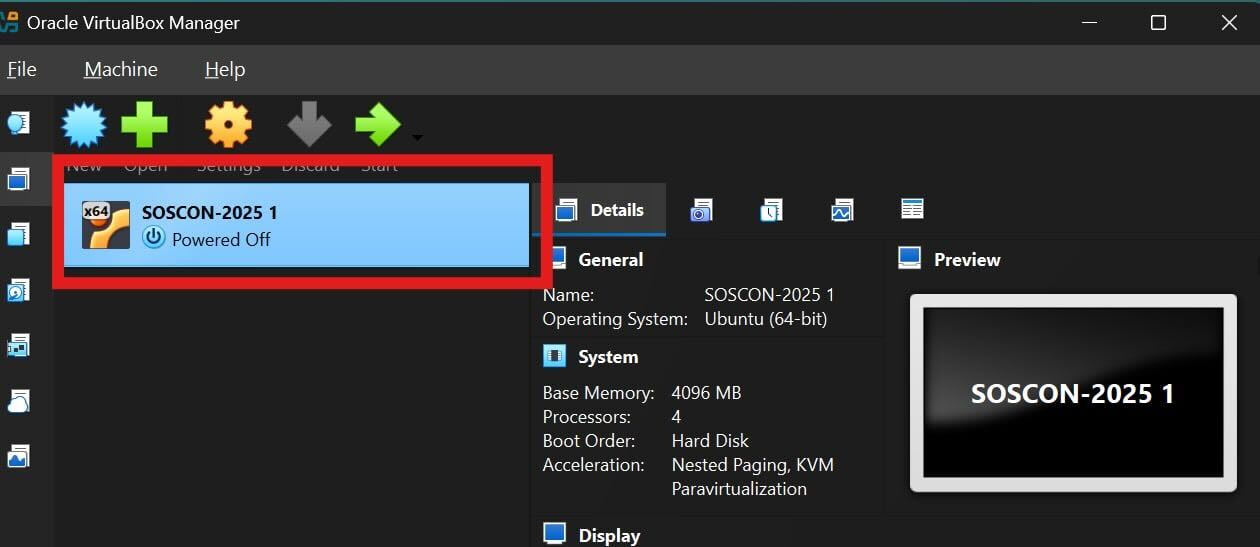Screen dimensions: 1260x547
Task: Click the SOSCON-2025 1 preview thumbnail
Action: 1072,392
